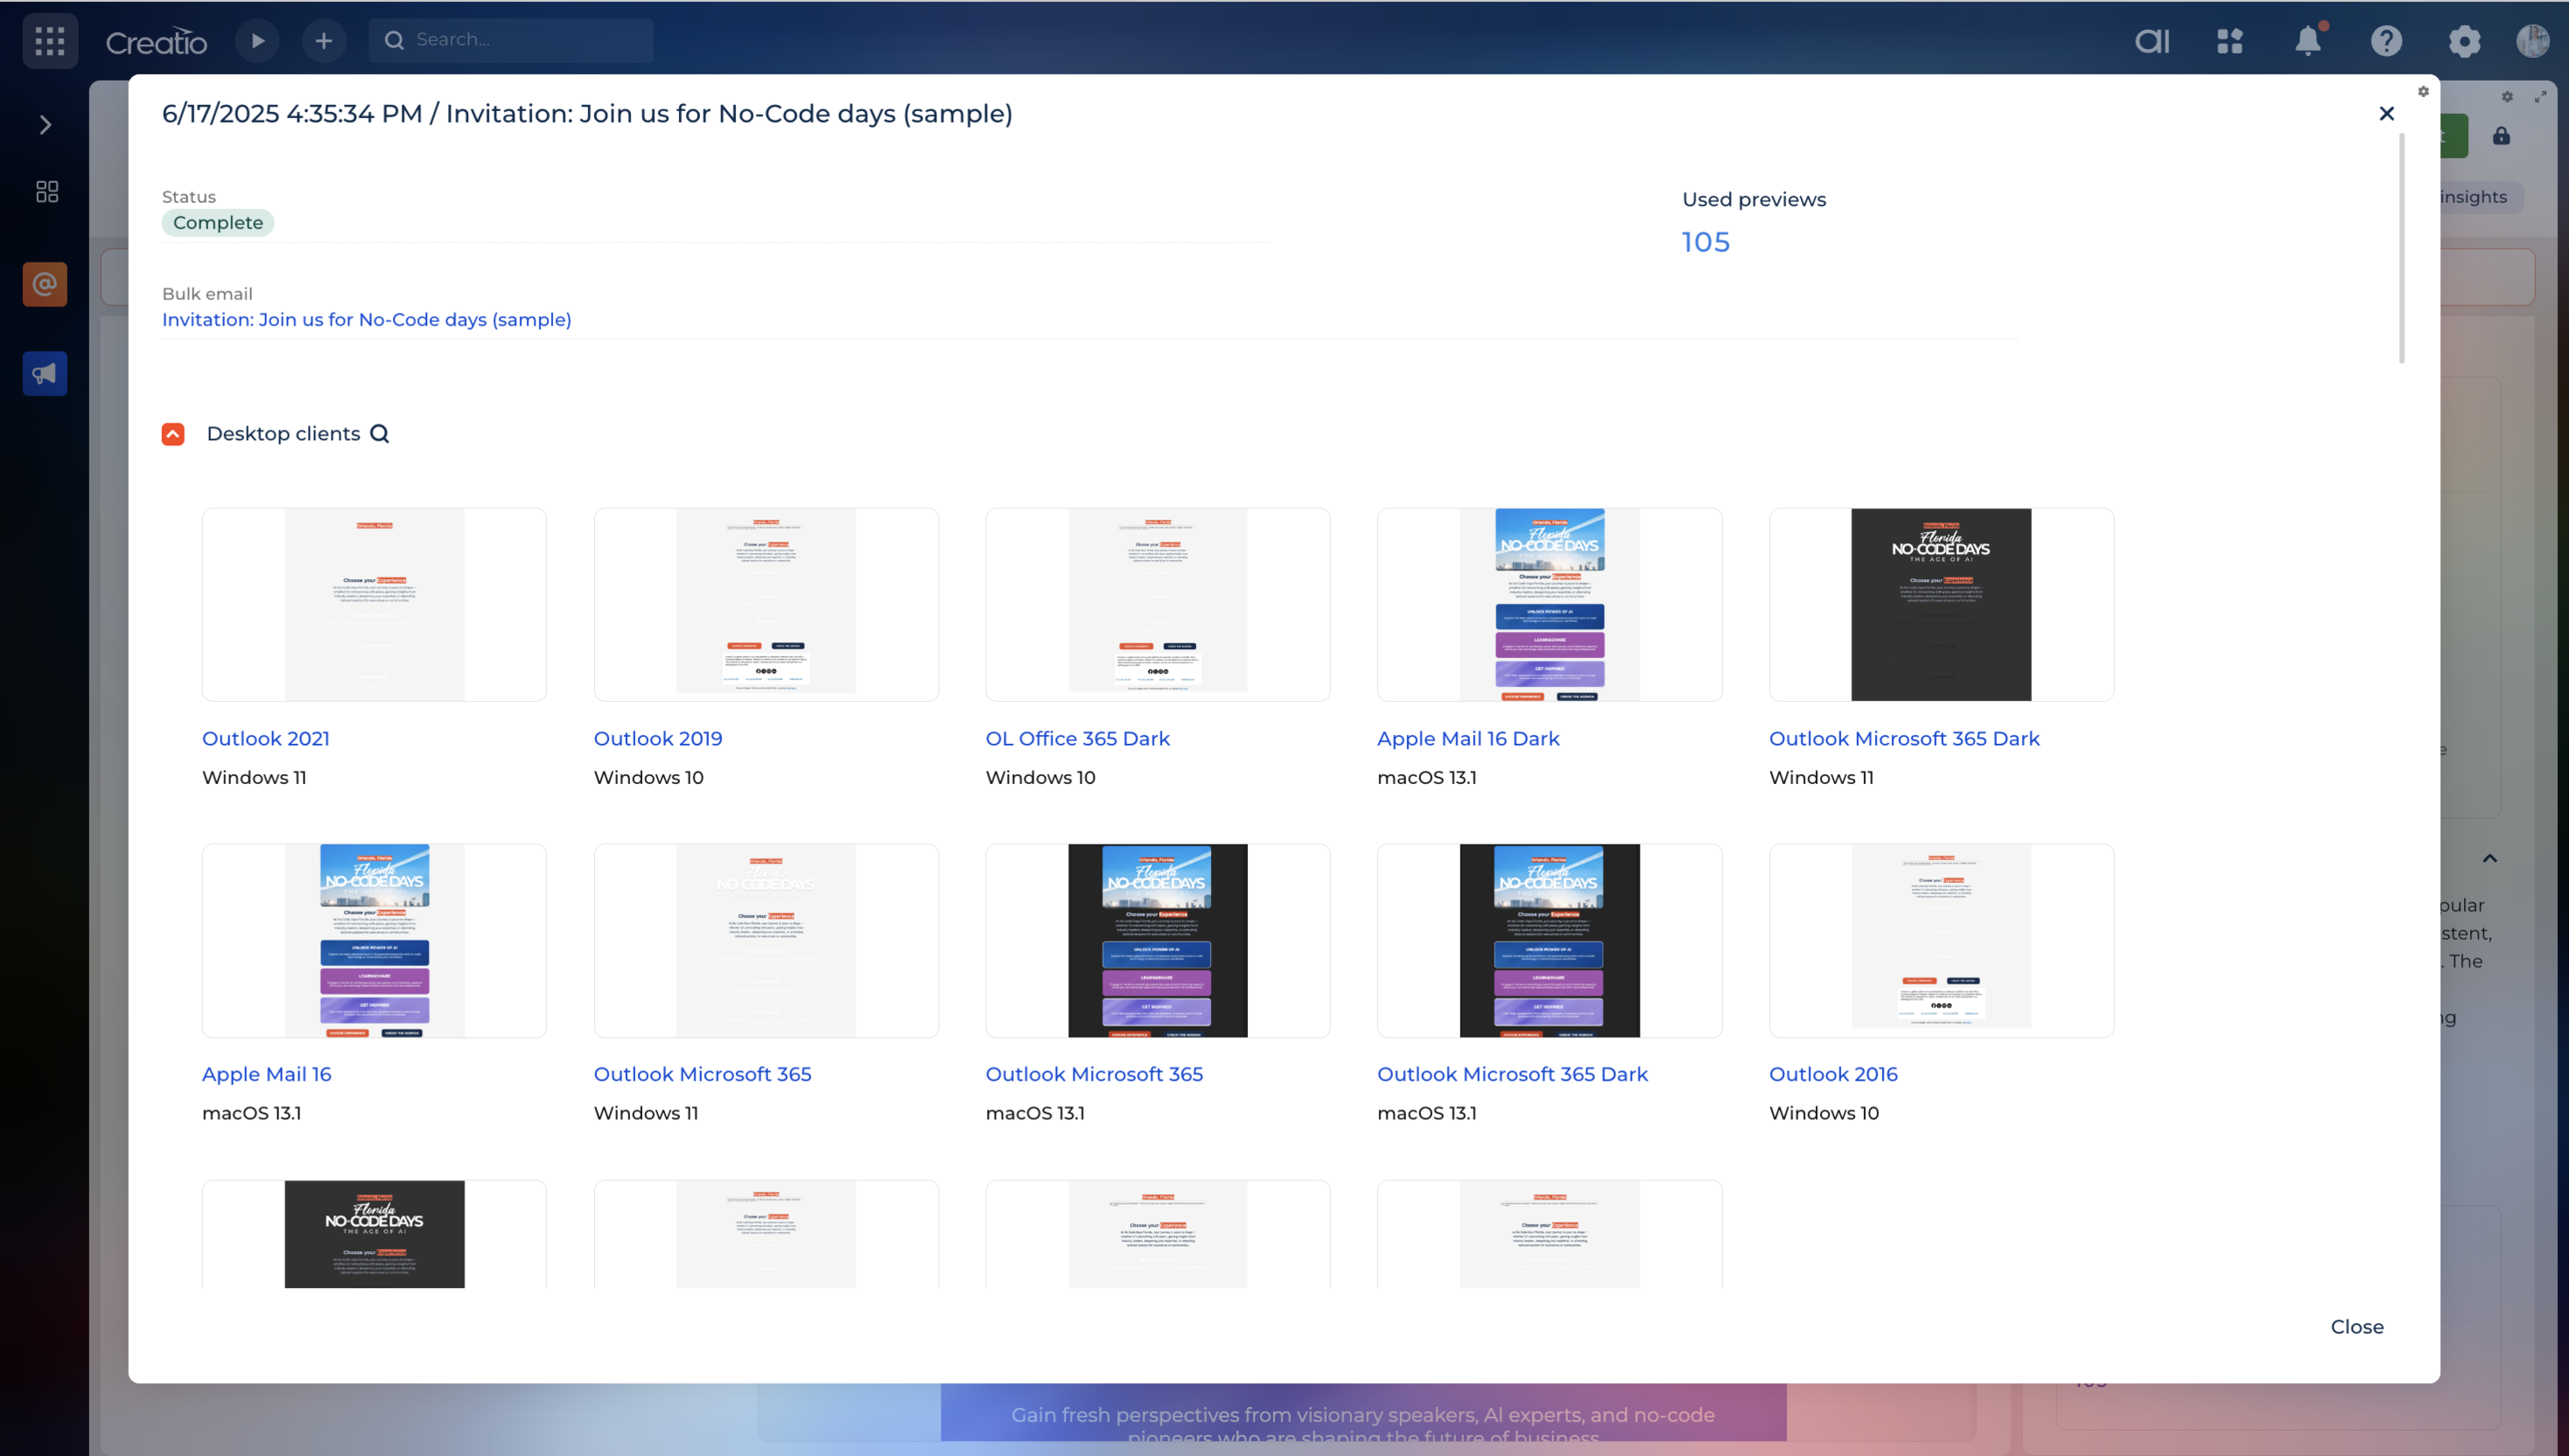
Task: Open the notifications bell icon
Action: (x=2308, y=41)
